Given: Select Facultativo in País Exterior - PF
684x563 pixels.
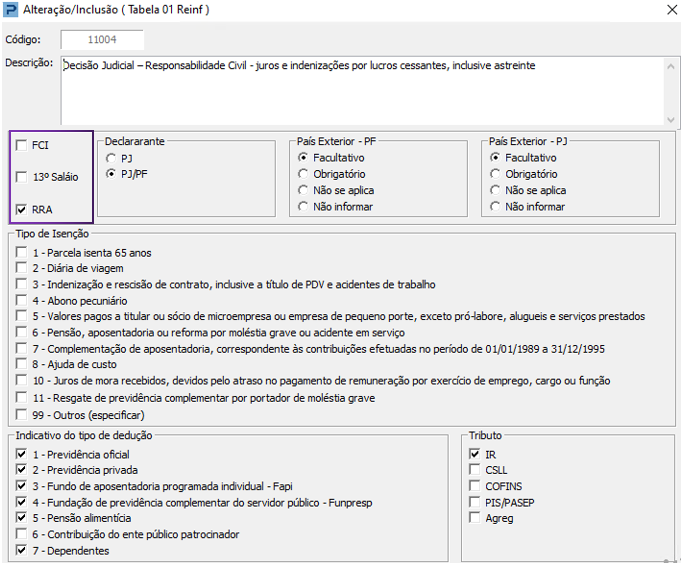Looking at the screenshot, I should coord(303,157).
